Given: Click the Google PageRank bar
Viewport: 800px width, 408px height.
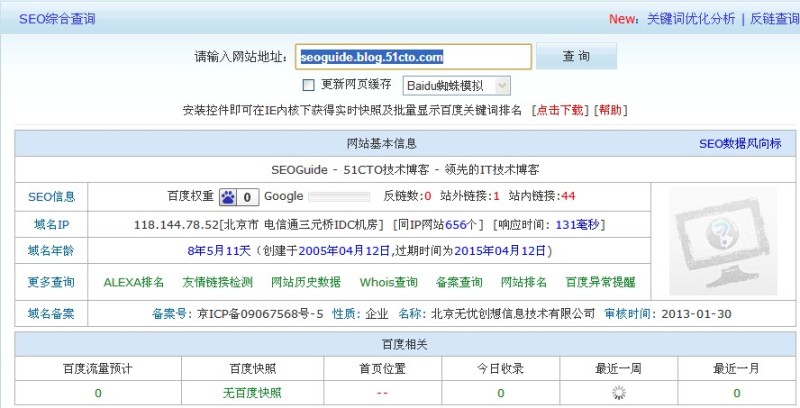Looking at the screenshot, I should point(339,197).
